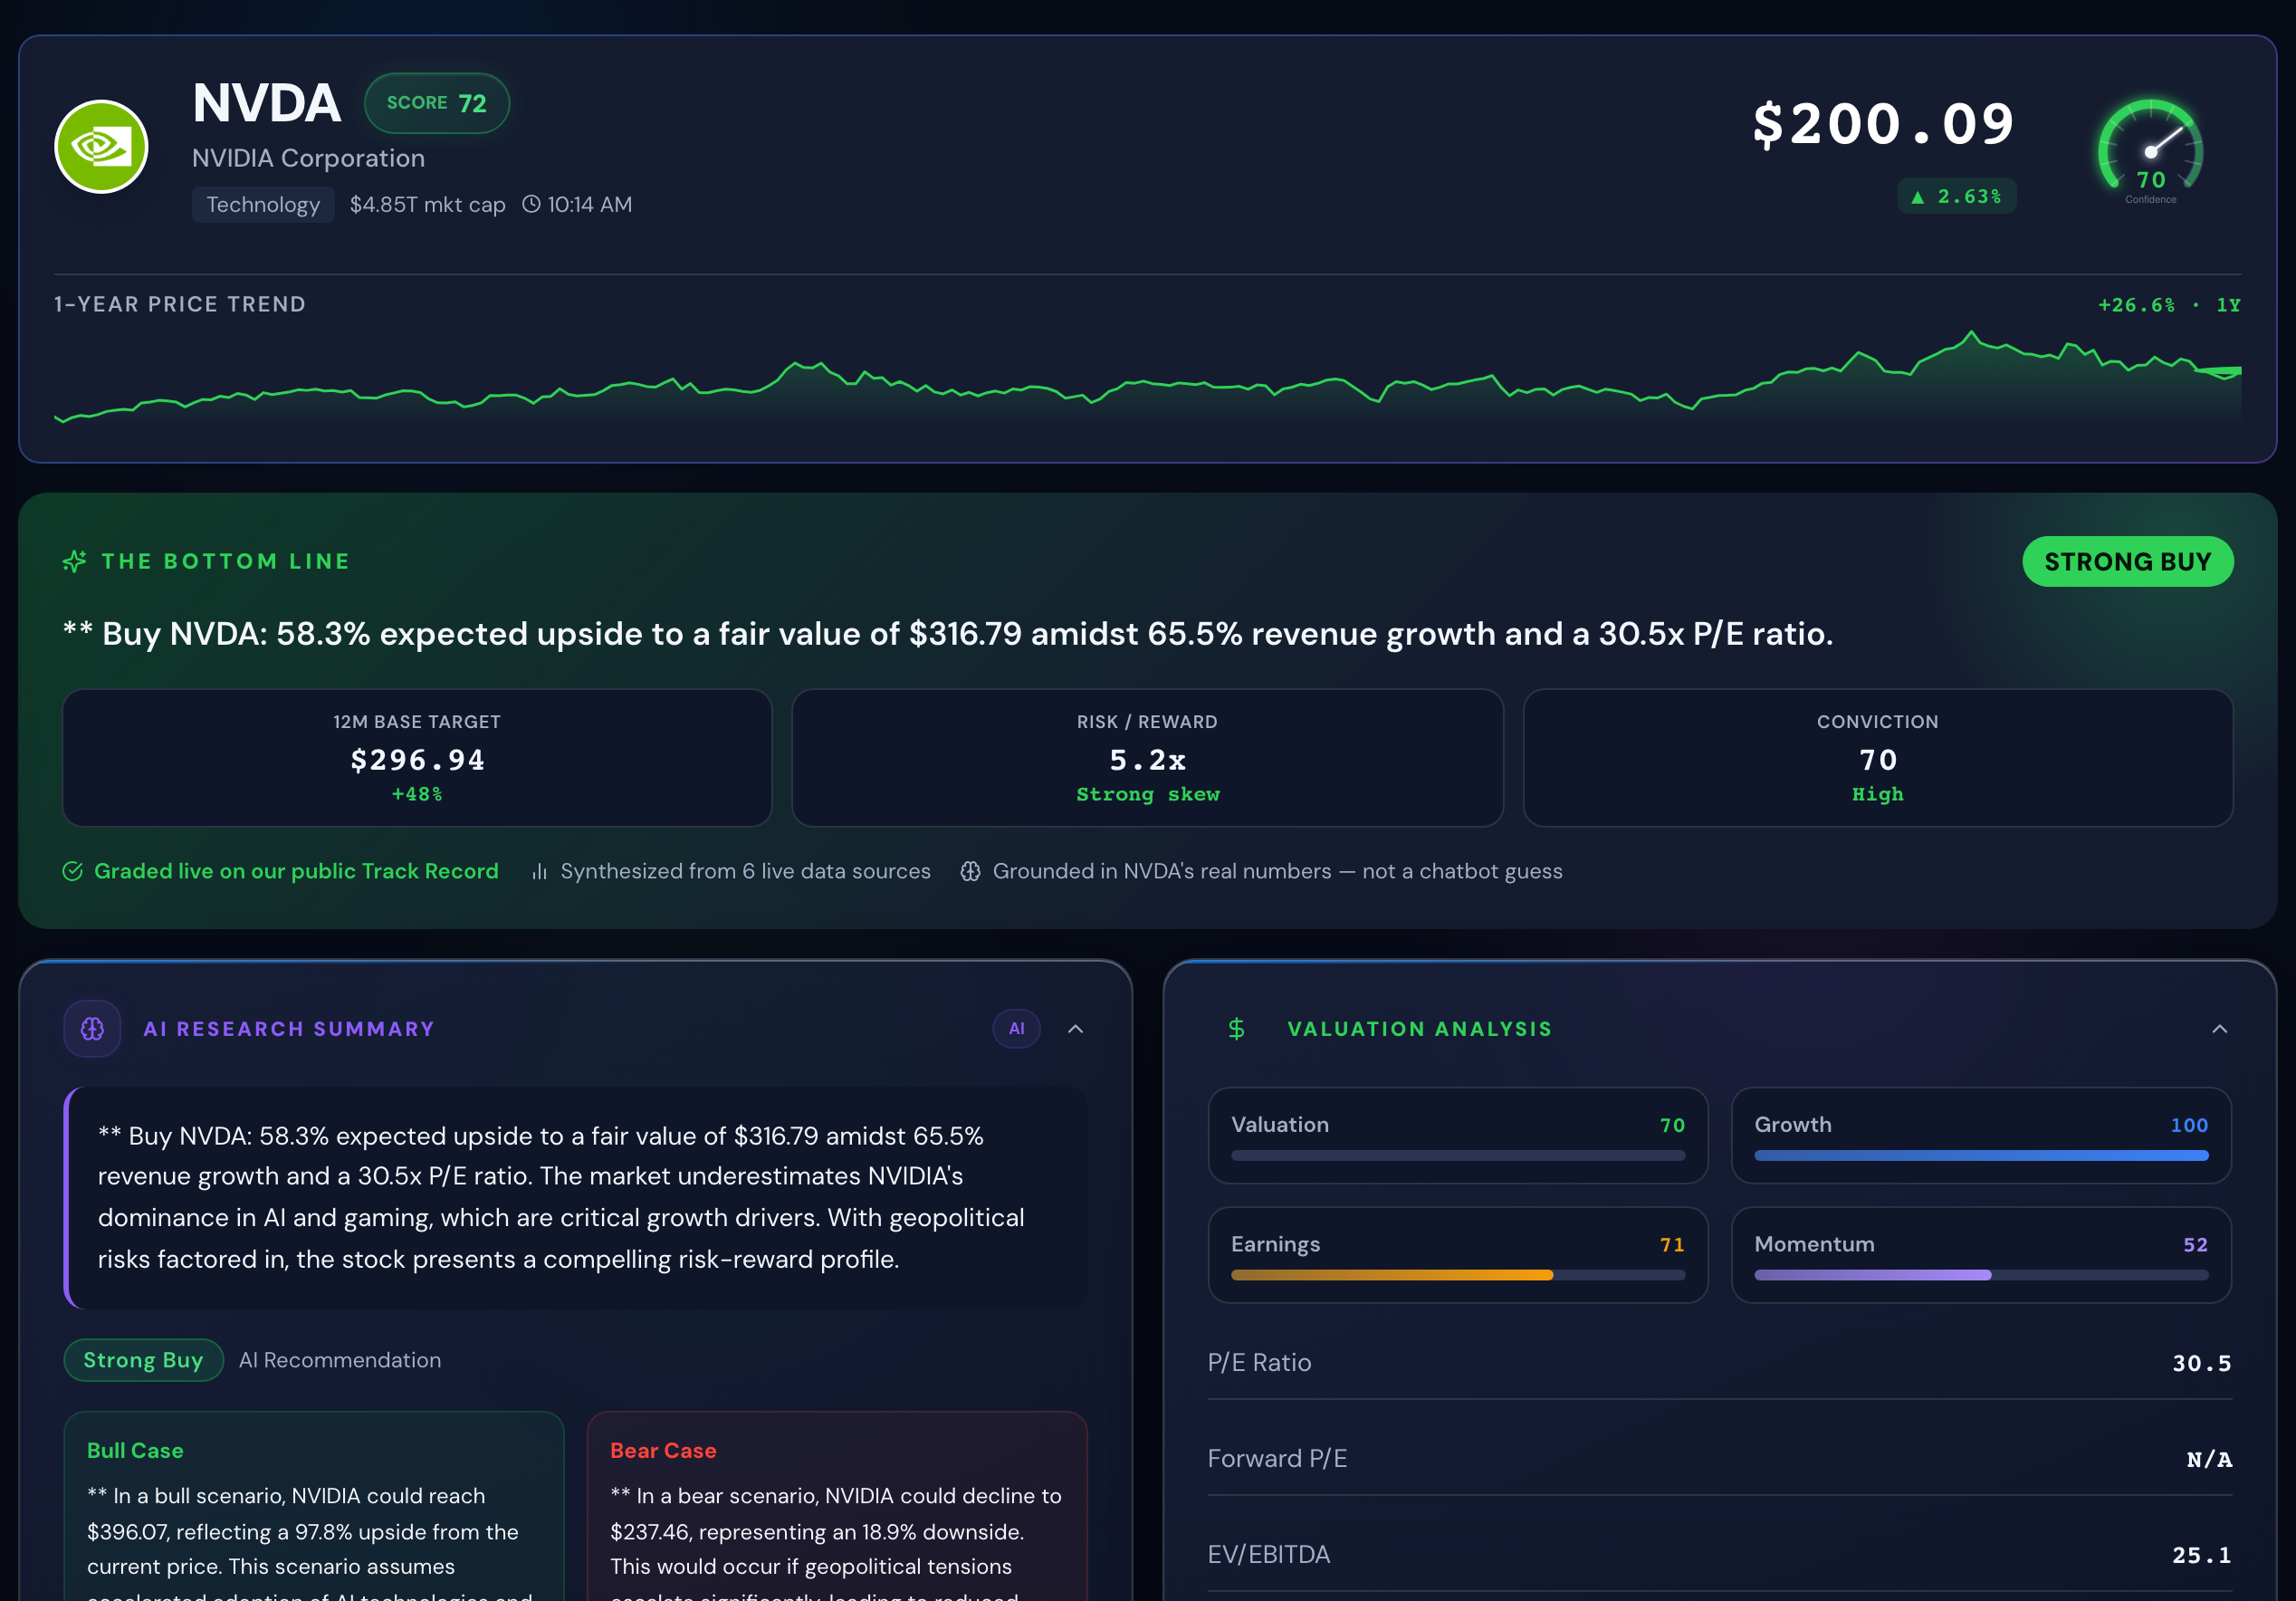Click the Strong skew label

pos(1147,794)
